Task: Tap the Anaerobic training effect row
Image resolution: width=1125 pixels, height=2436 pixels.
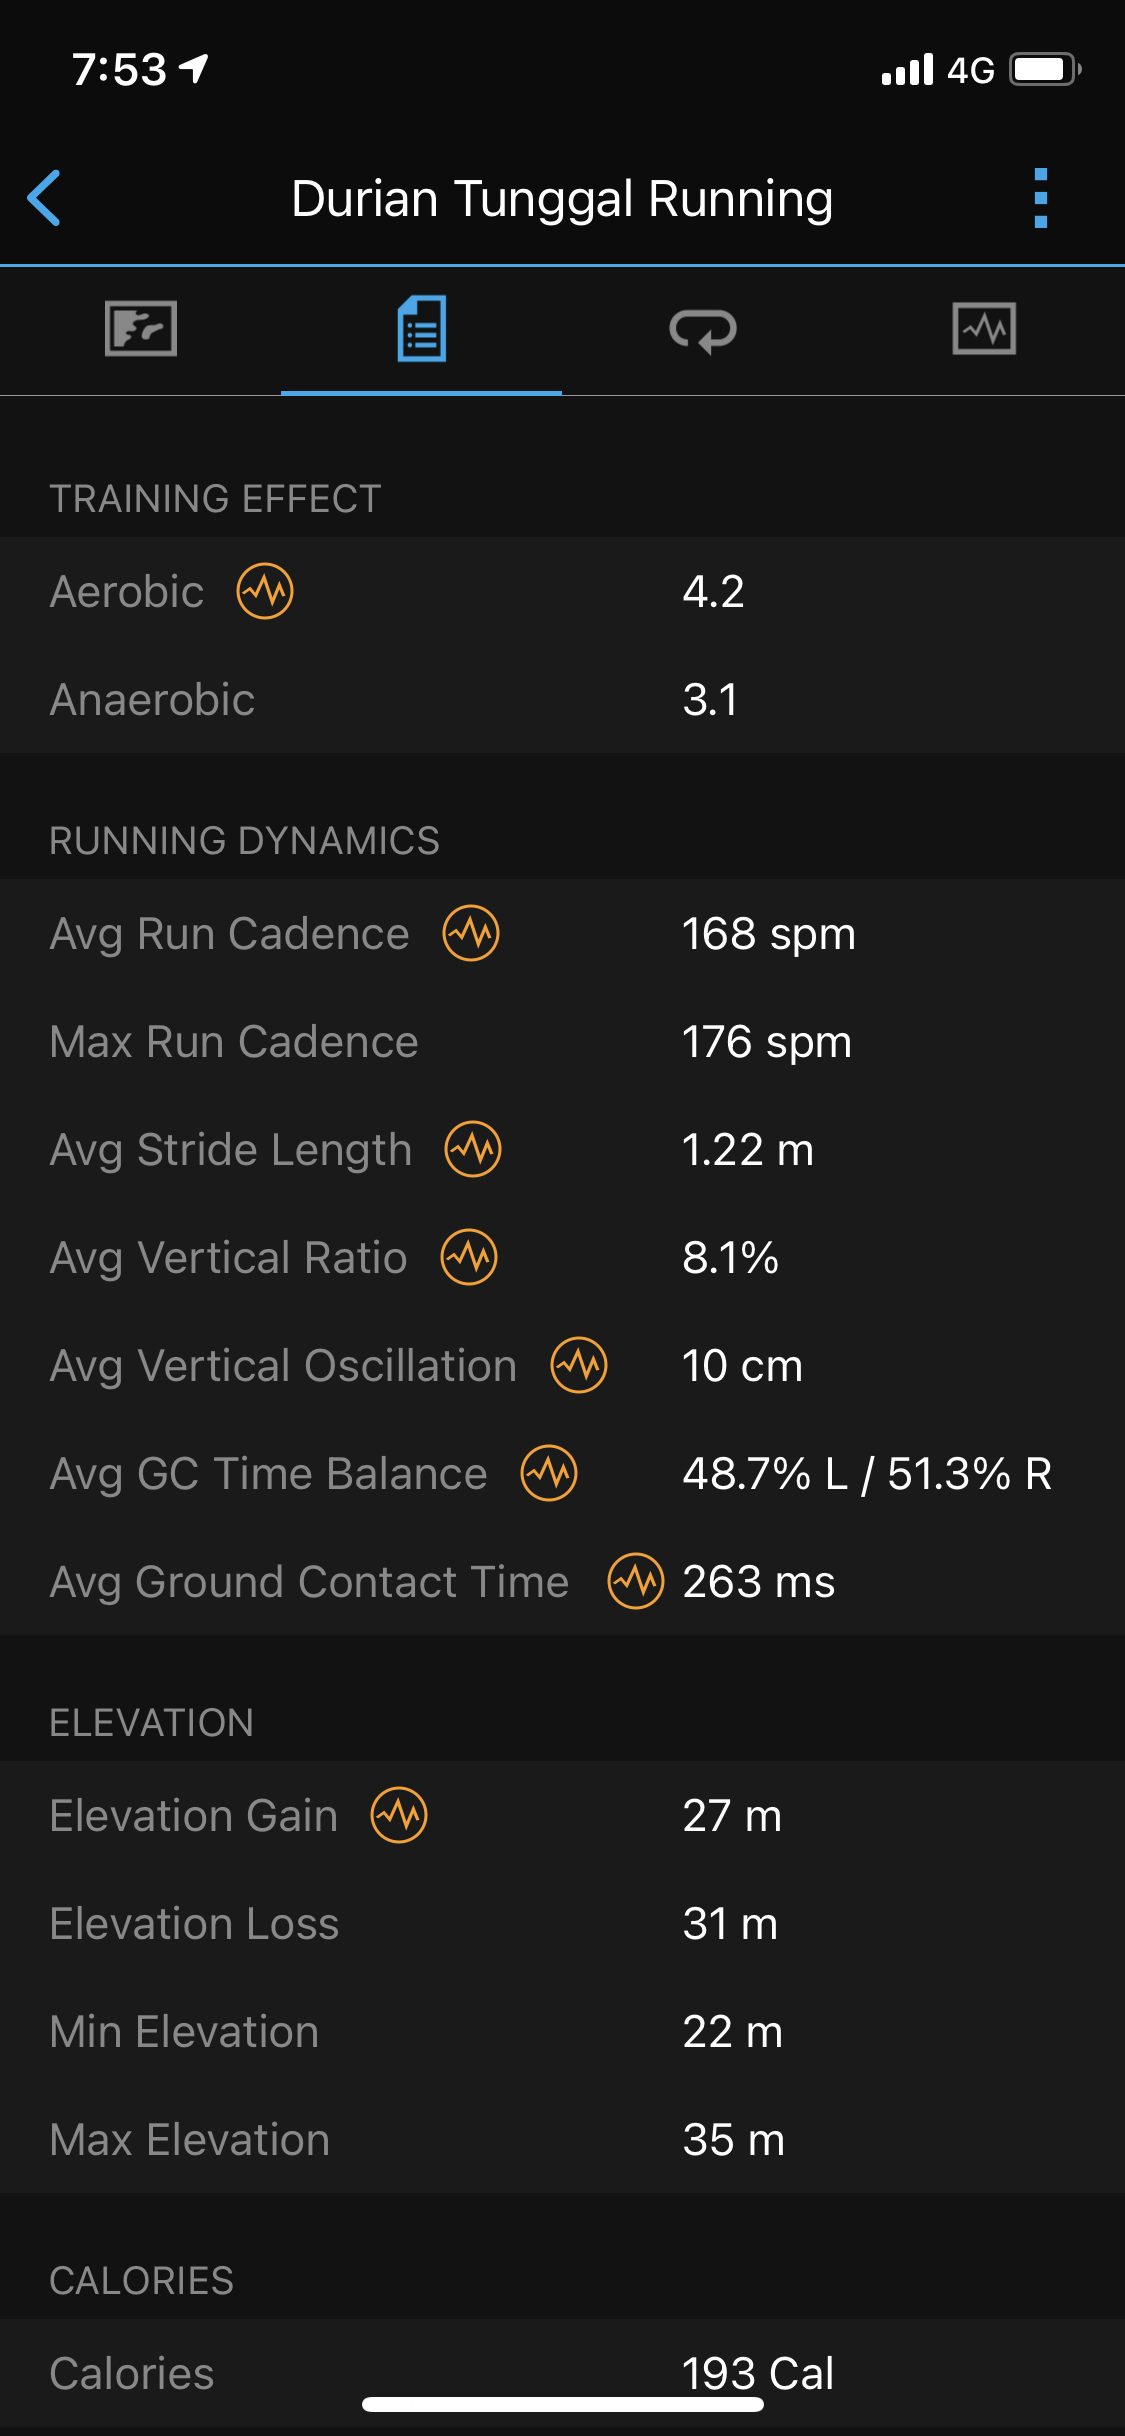Action: (x=562, y=699)
